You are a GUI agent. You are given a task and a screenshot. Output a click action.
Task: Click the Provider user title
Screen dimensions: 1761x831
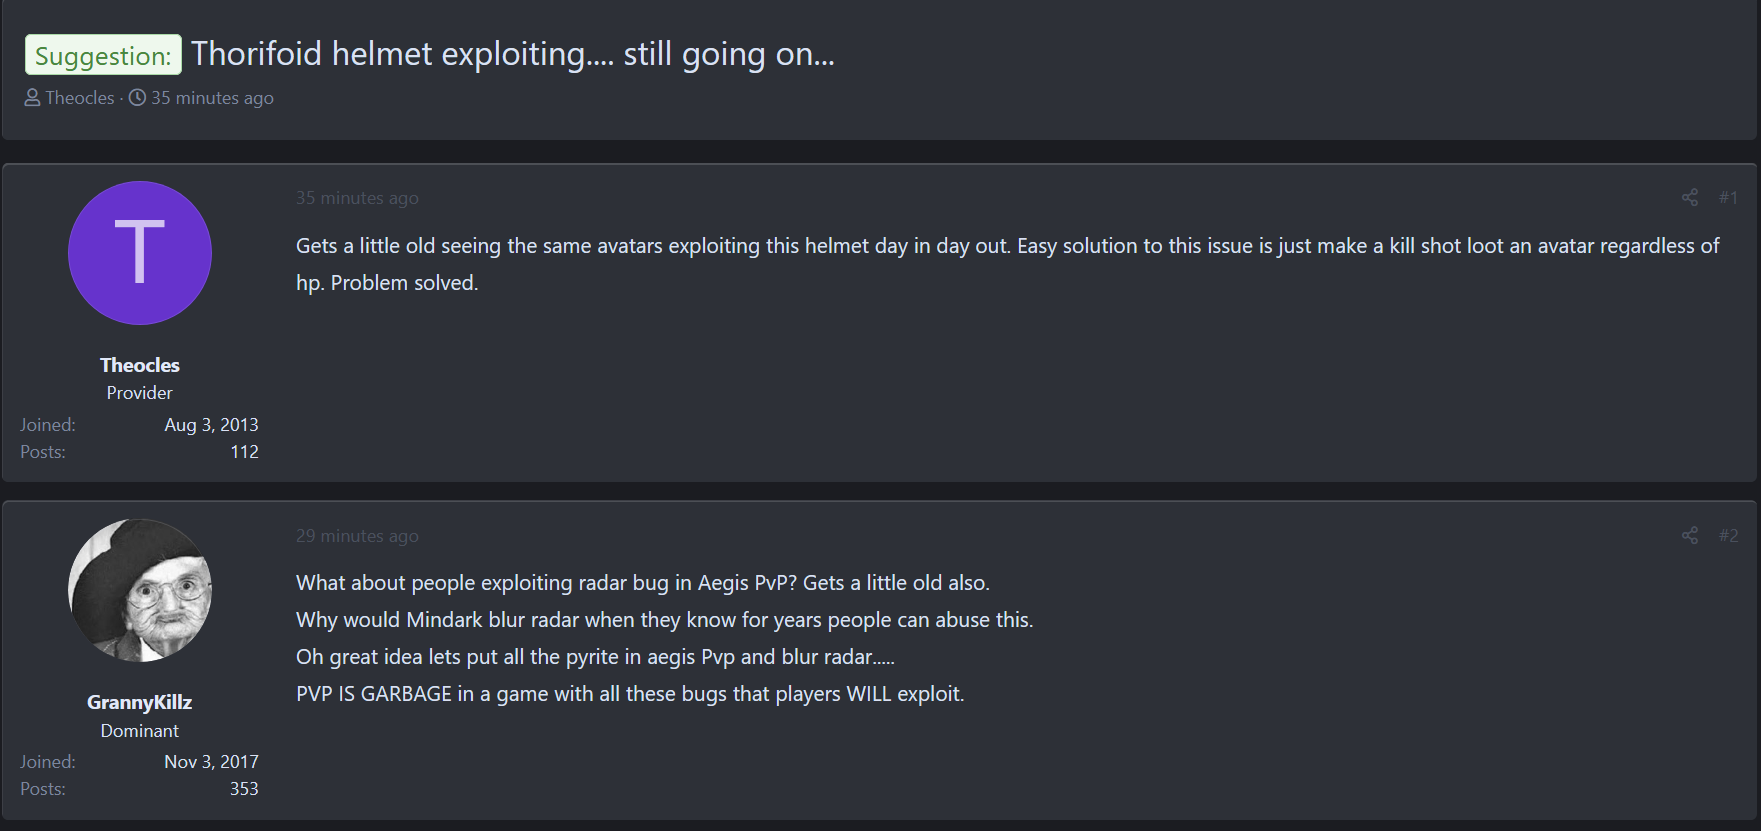140,393
